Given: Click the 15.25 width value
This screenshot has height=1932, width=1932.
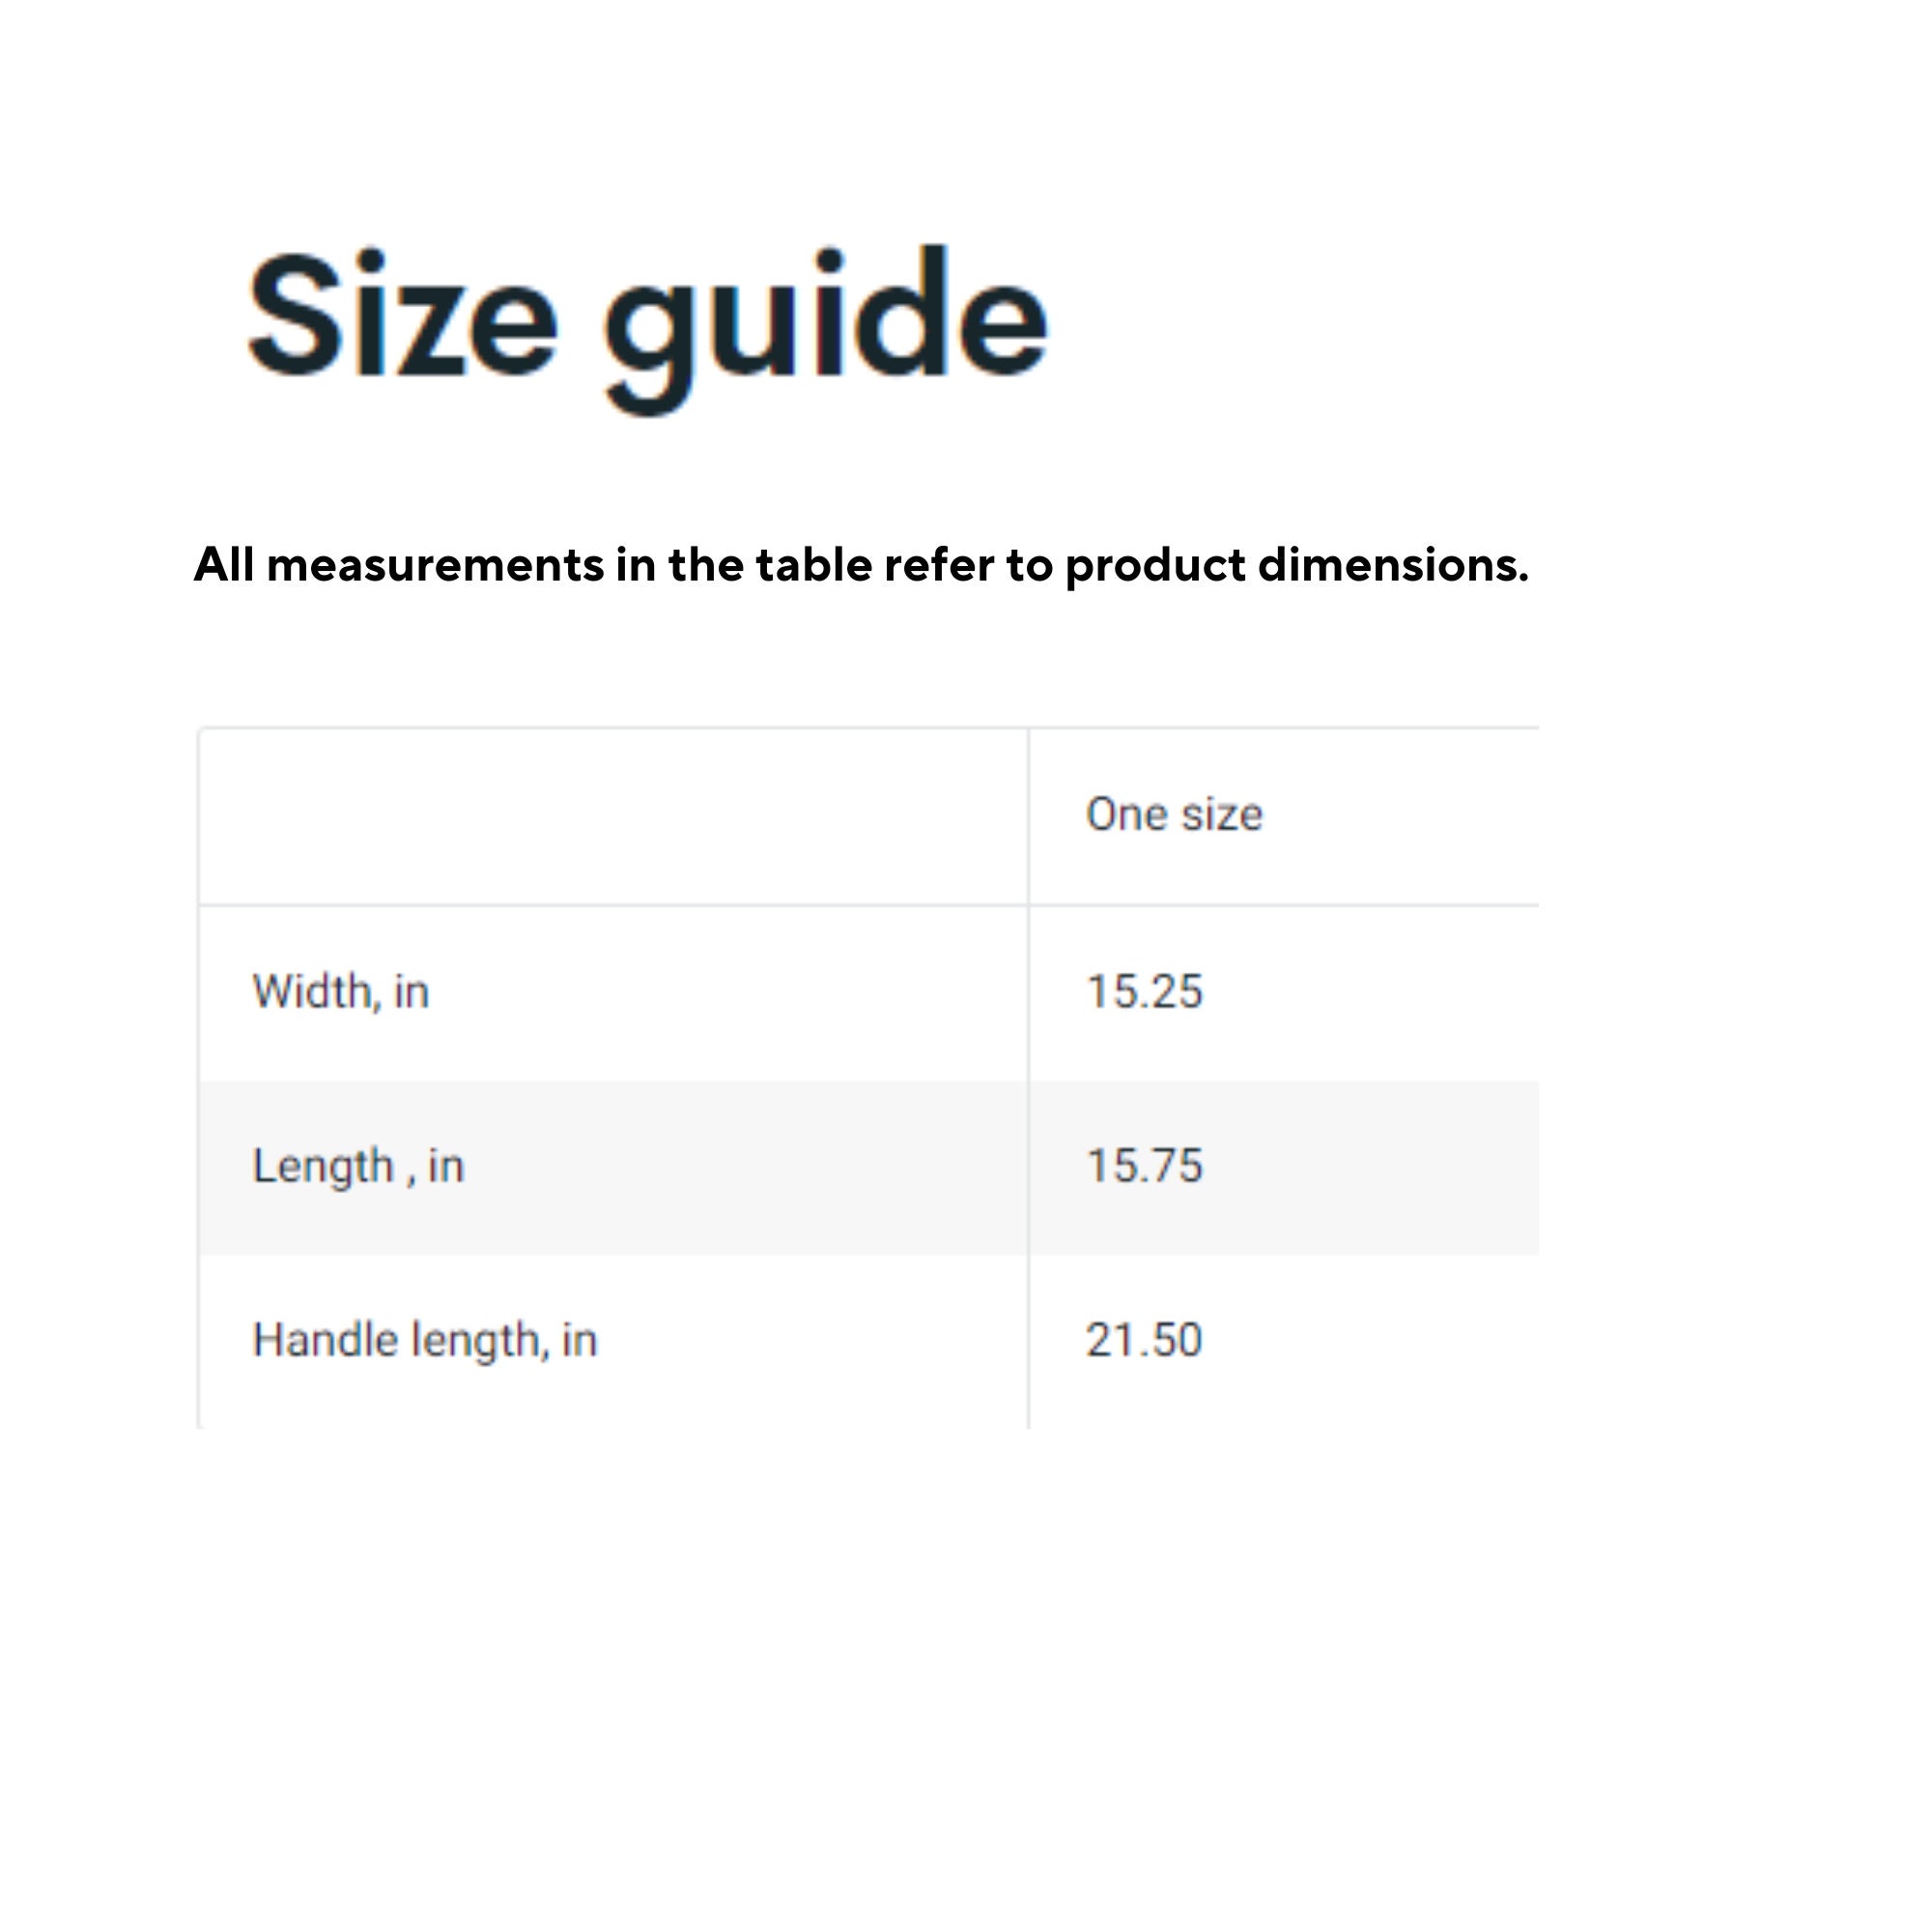Looking at the screenshot, I should (1144, 992).
